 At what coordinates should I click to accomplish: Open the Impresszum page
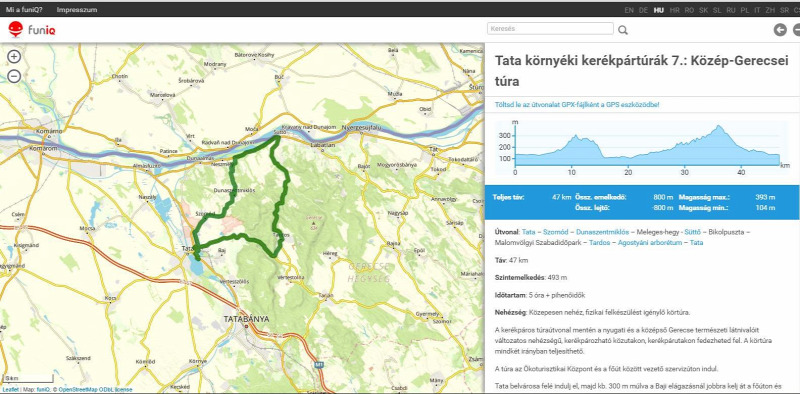click(77, 10)
